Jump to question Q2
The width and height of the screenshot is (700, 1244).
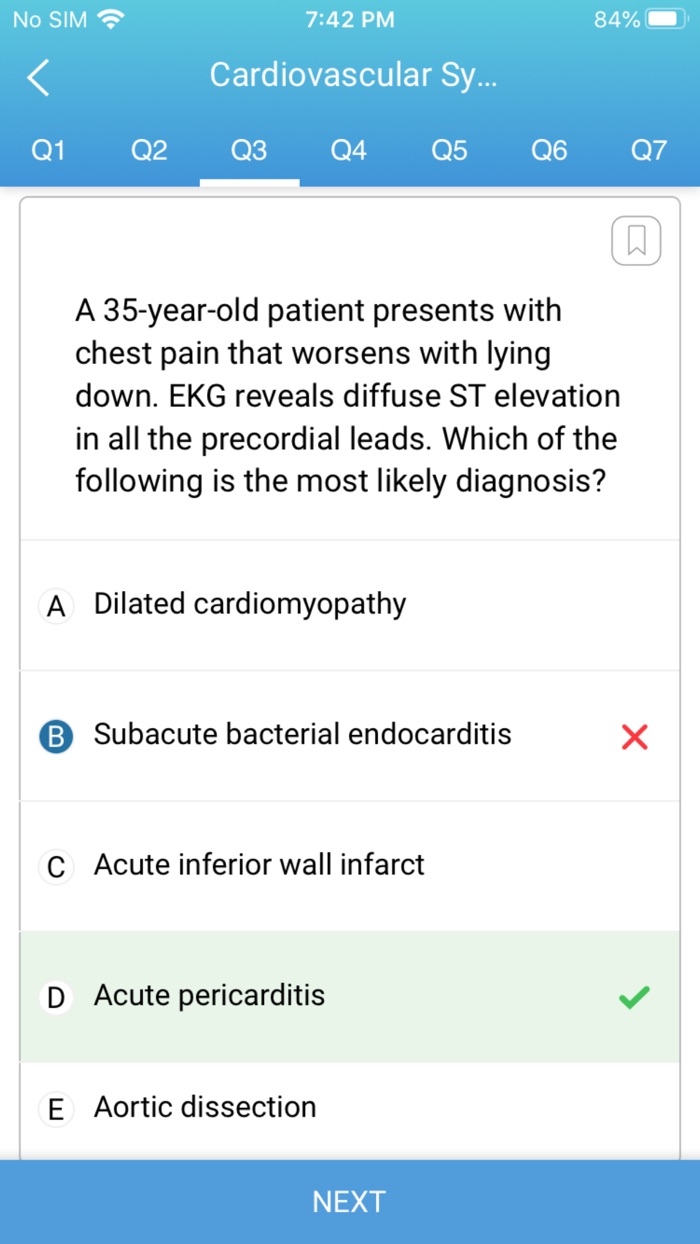tap(148, 150)
